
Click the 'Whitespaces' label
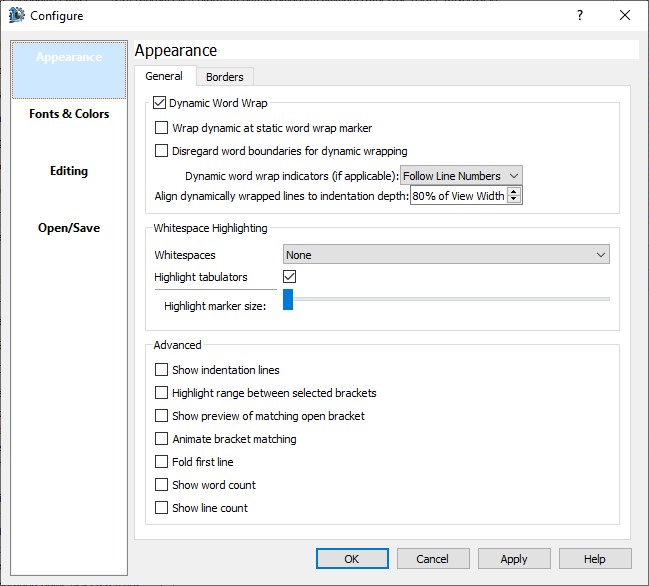pos(185,255)
